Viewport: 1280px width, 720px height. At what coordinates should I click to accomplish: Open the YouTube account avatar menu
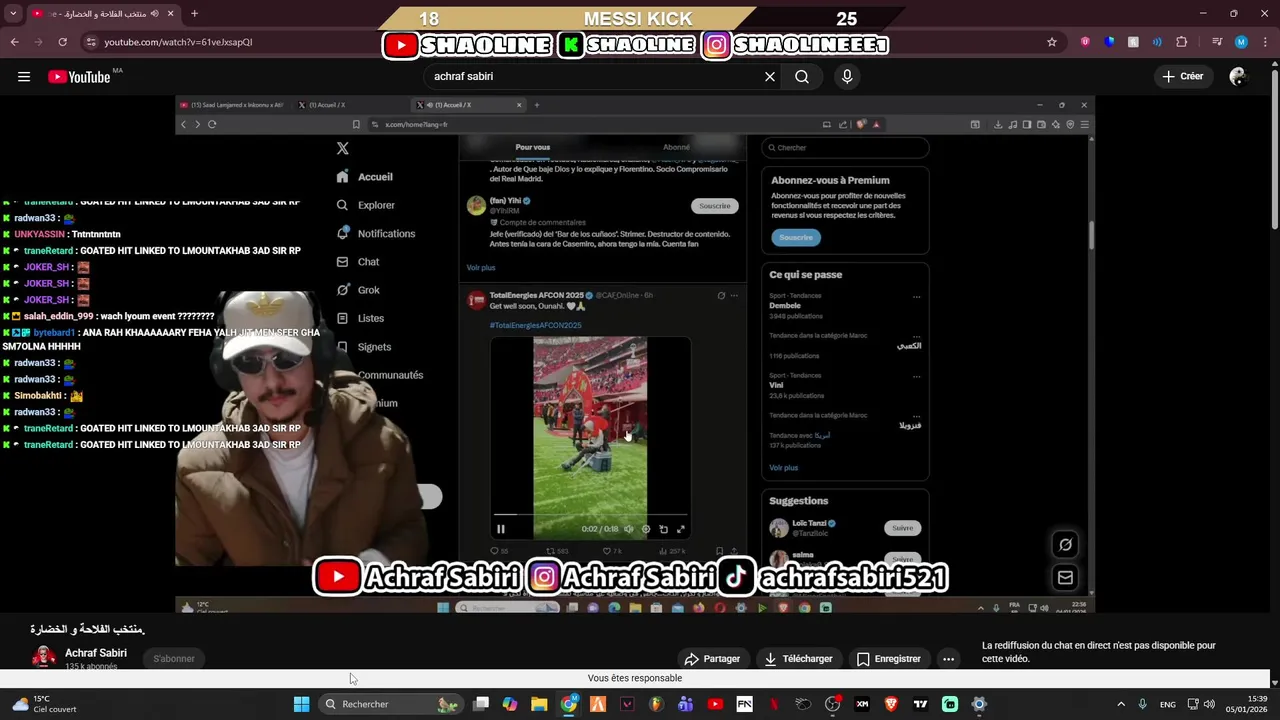pyautogui.click(x=1238, y=76)
